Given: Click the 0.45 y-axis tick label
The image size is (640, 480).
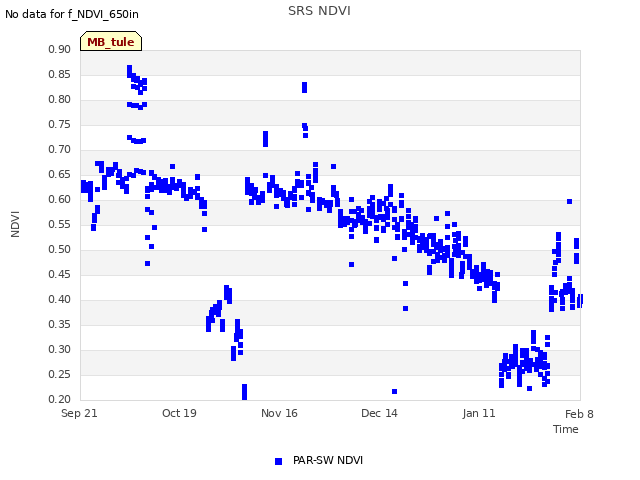Looking at the screenshot, I should click(59, 274).
